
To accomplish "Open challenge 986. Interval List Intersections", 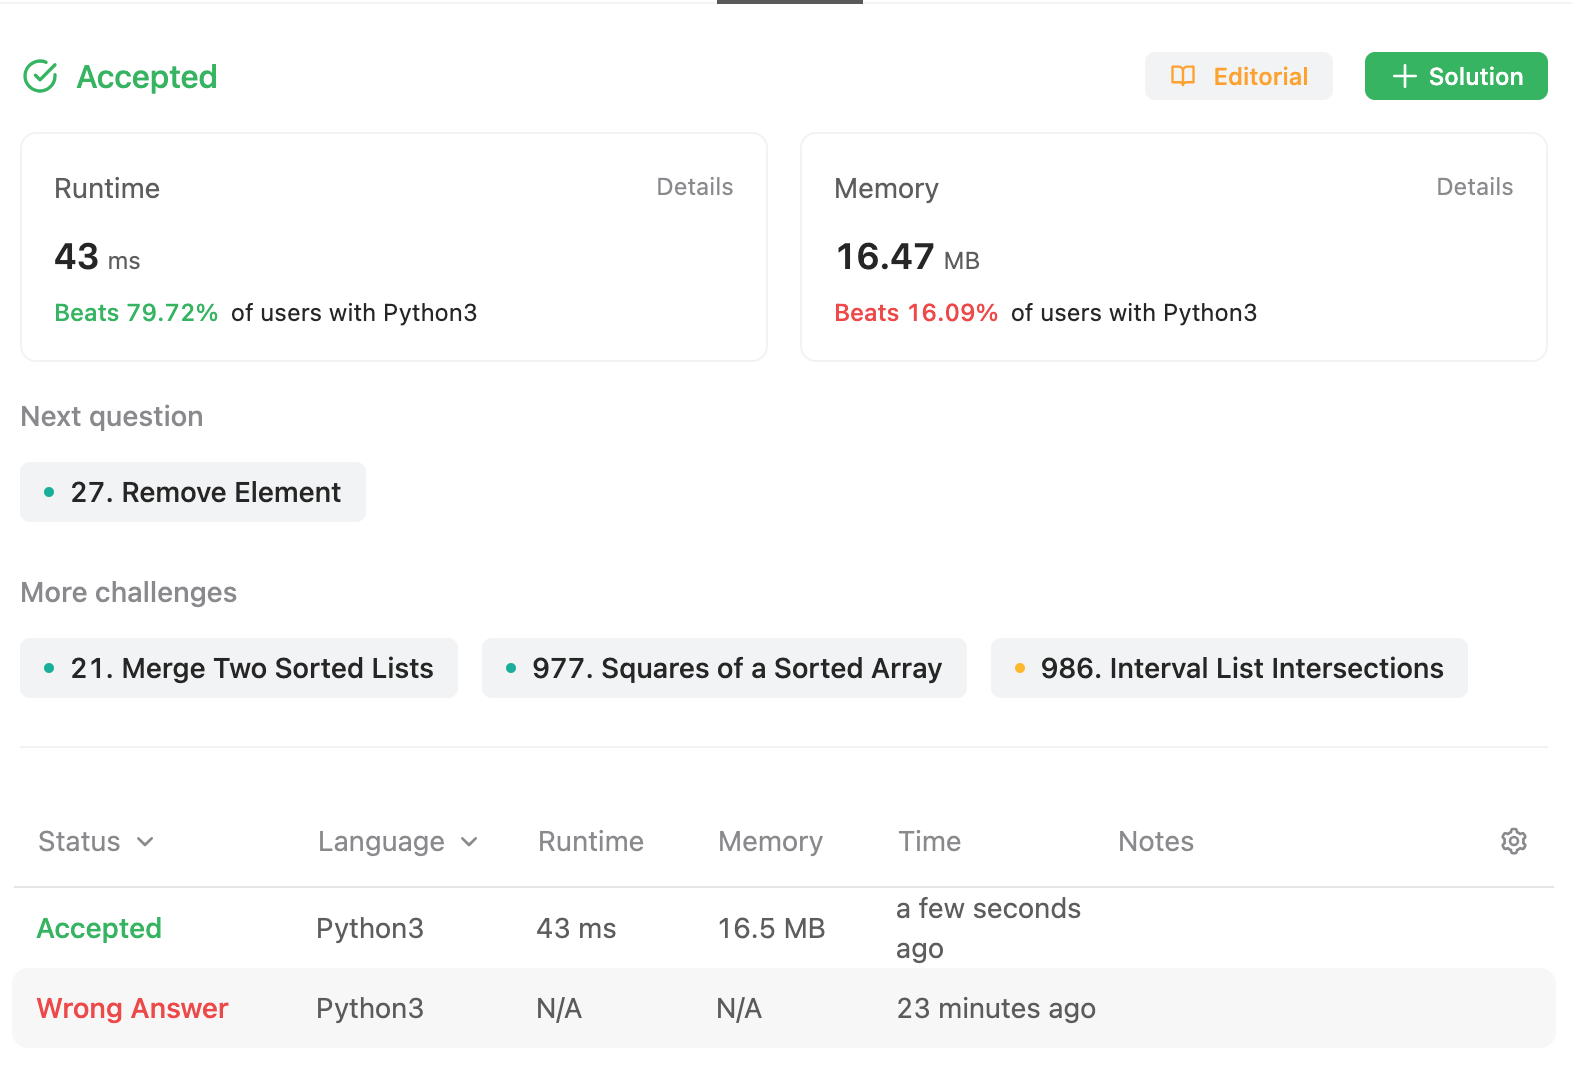I will coord(1229,668).
